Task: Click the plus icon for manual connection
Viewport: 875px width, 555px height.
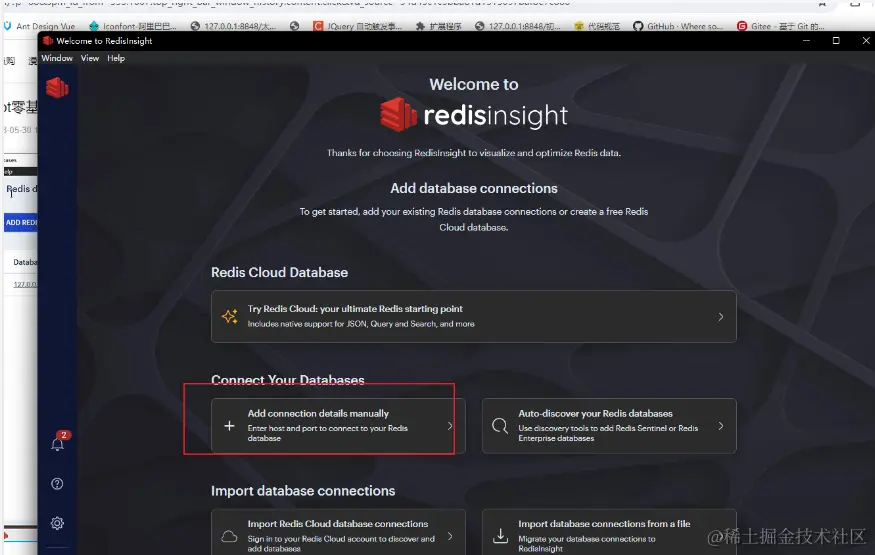Action: [230, 426]
